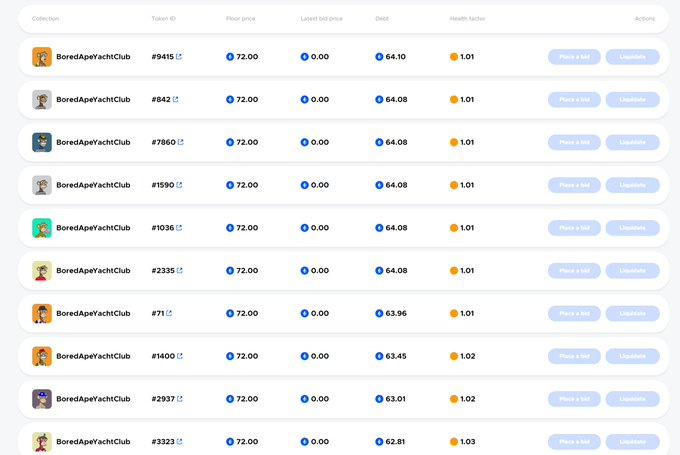Open external link icon for token #1036

pyautogui.click(x=179, y=228)
